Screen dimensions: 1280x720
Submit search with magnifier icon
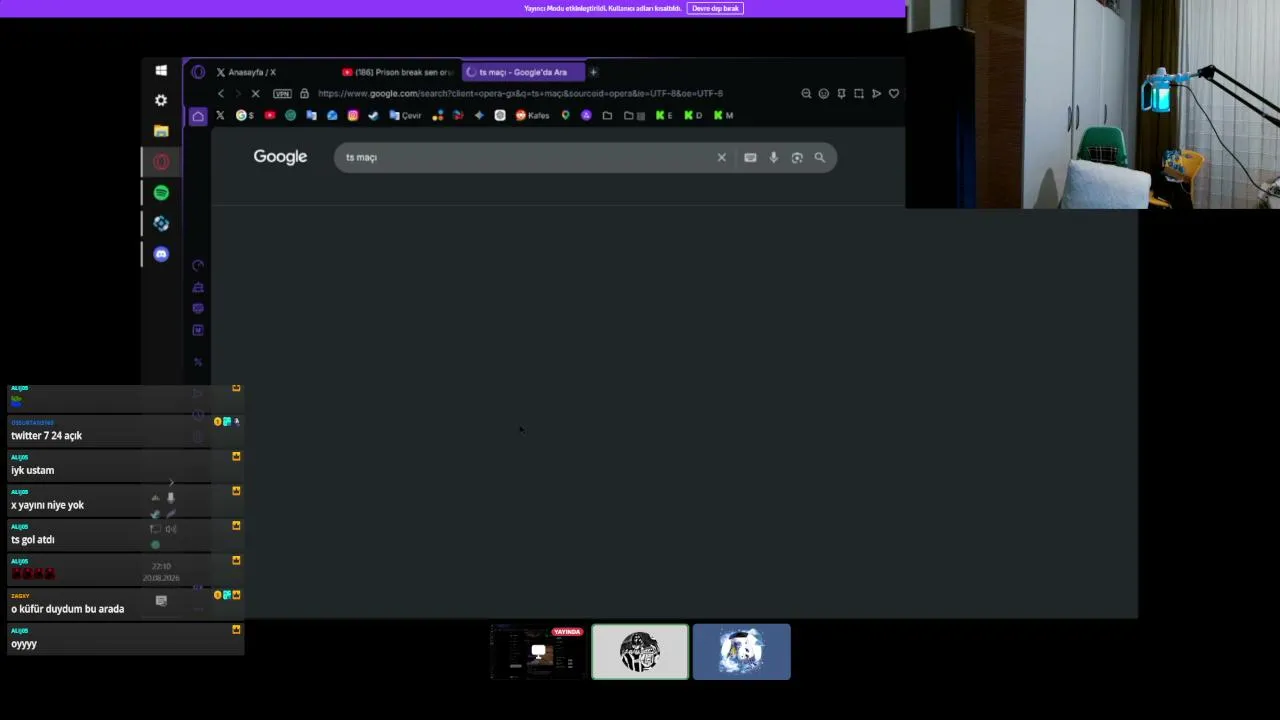click(820, 158)
